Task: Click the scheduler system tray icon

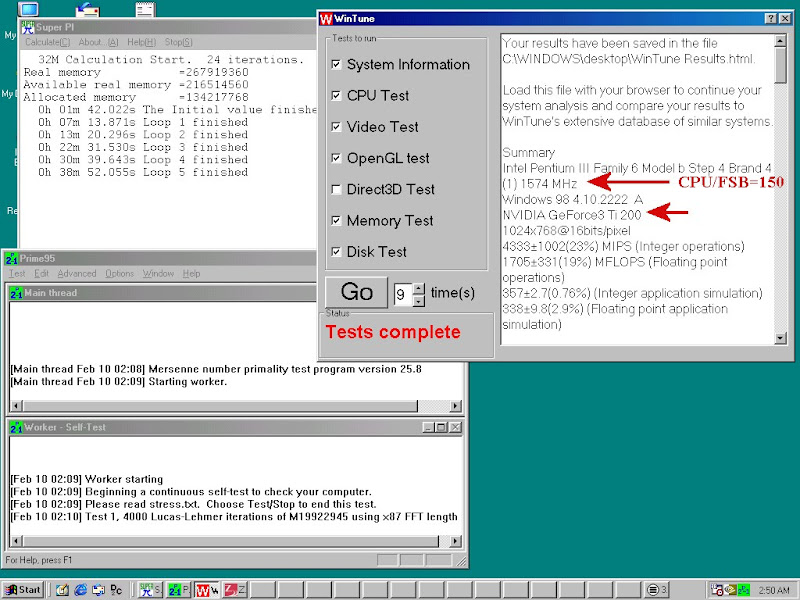Action: click(717, 590)
